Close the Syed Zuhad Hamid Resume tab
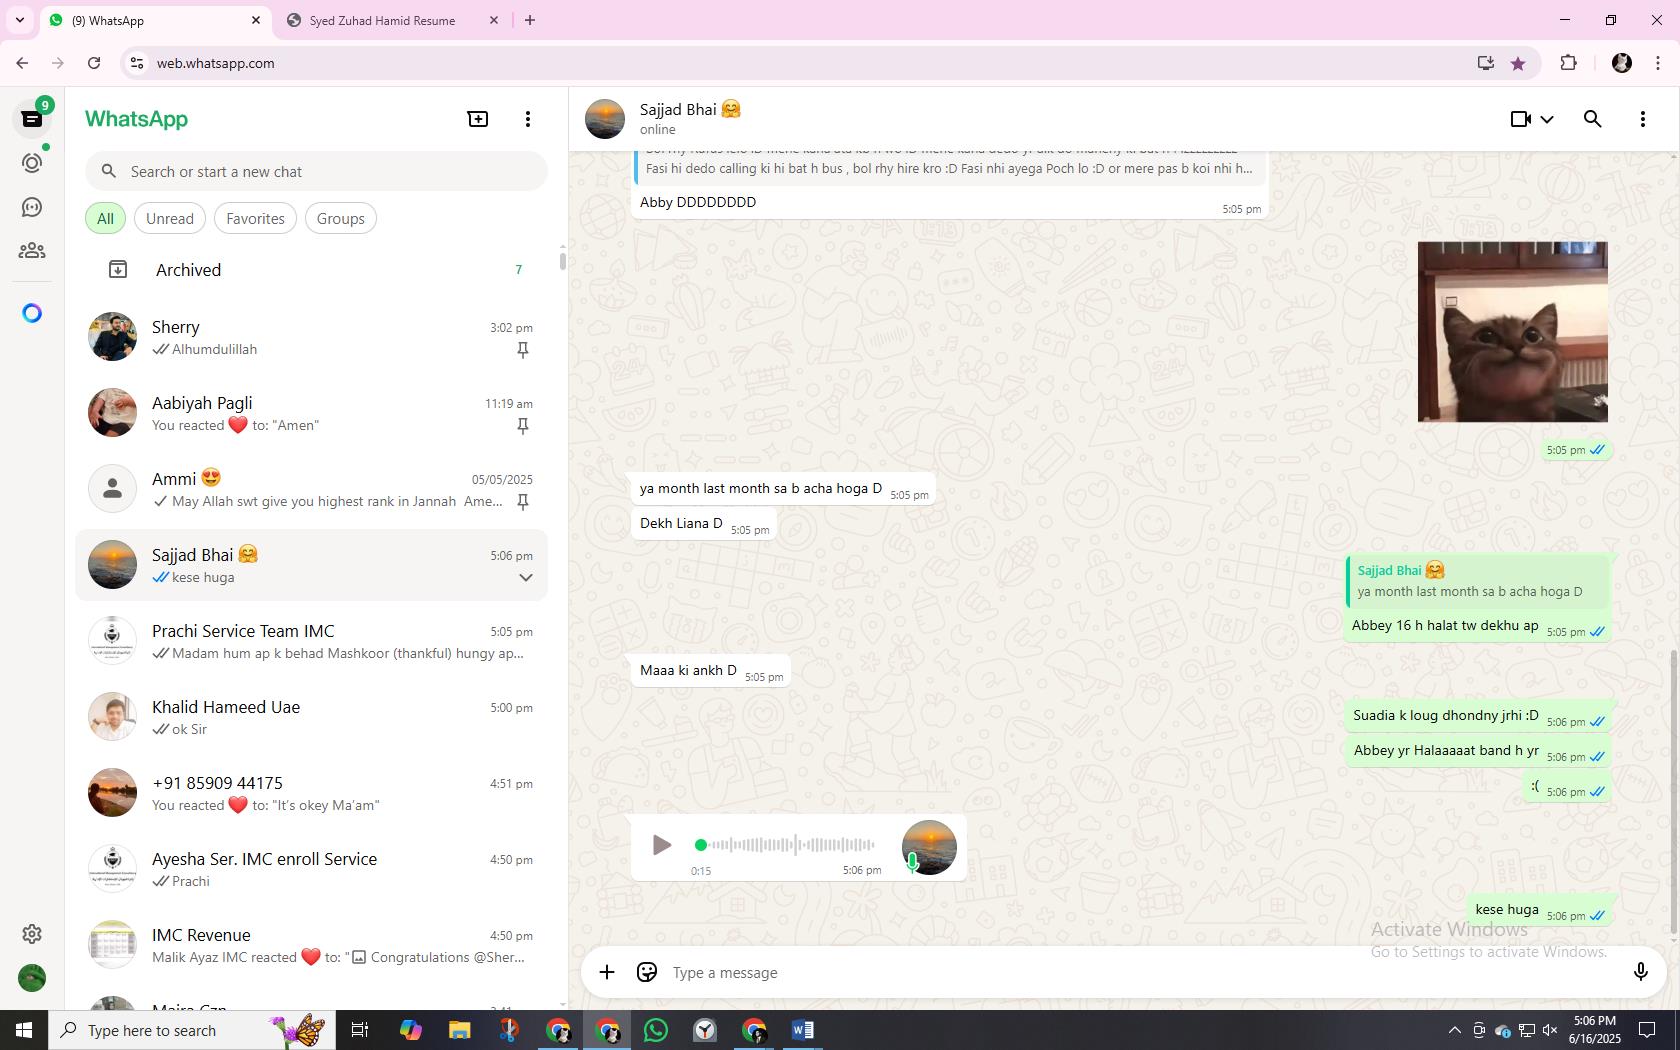 [494, 20]
